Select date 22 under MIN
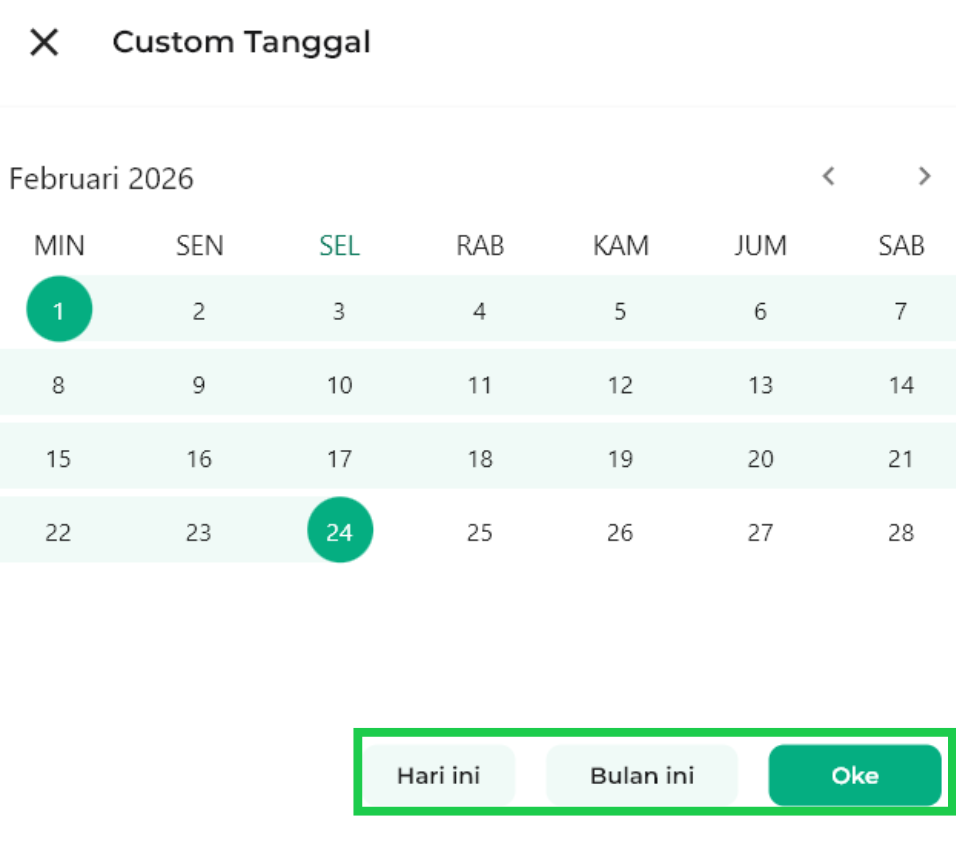Image resolution: width=956 pixels, height=851 pixels. point(59,532)
